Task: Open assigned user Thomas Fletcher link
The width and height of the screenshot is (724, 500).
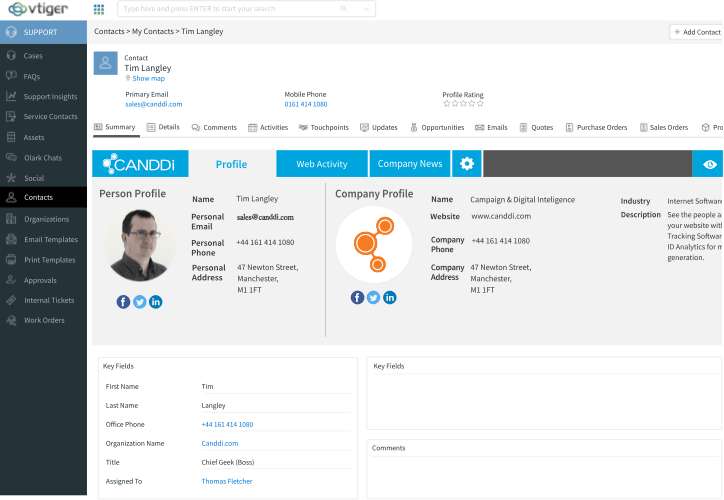Action: click(227, 481)
